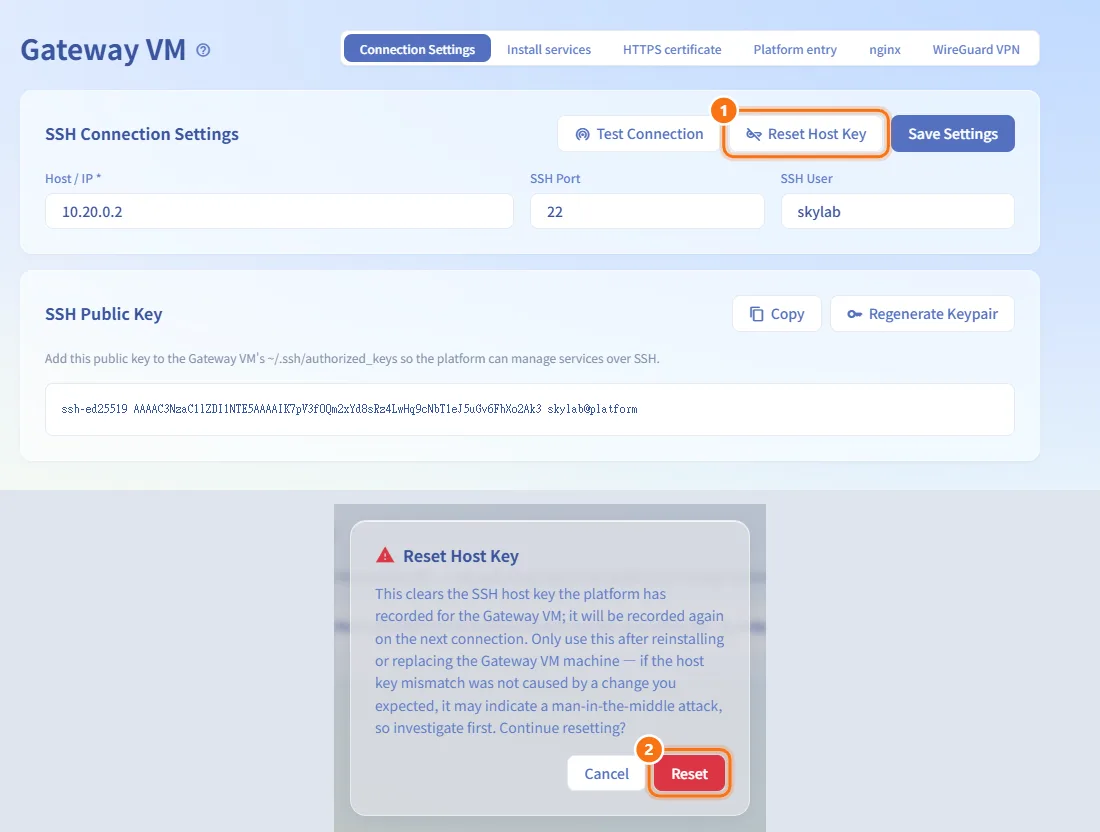Click the signal icon in Test Connection
The height and width of the screenshot is (832, 1100).
(582, 134)
